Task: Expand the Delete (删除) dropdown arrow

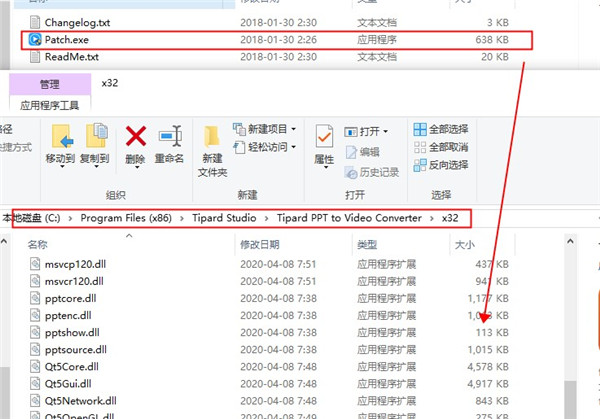Action: point(136,167)
